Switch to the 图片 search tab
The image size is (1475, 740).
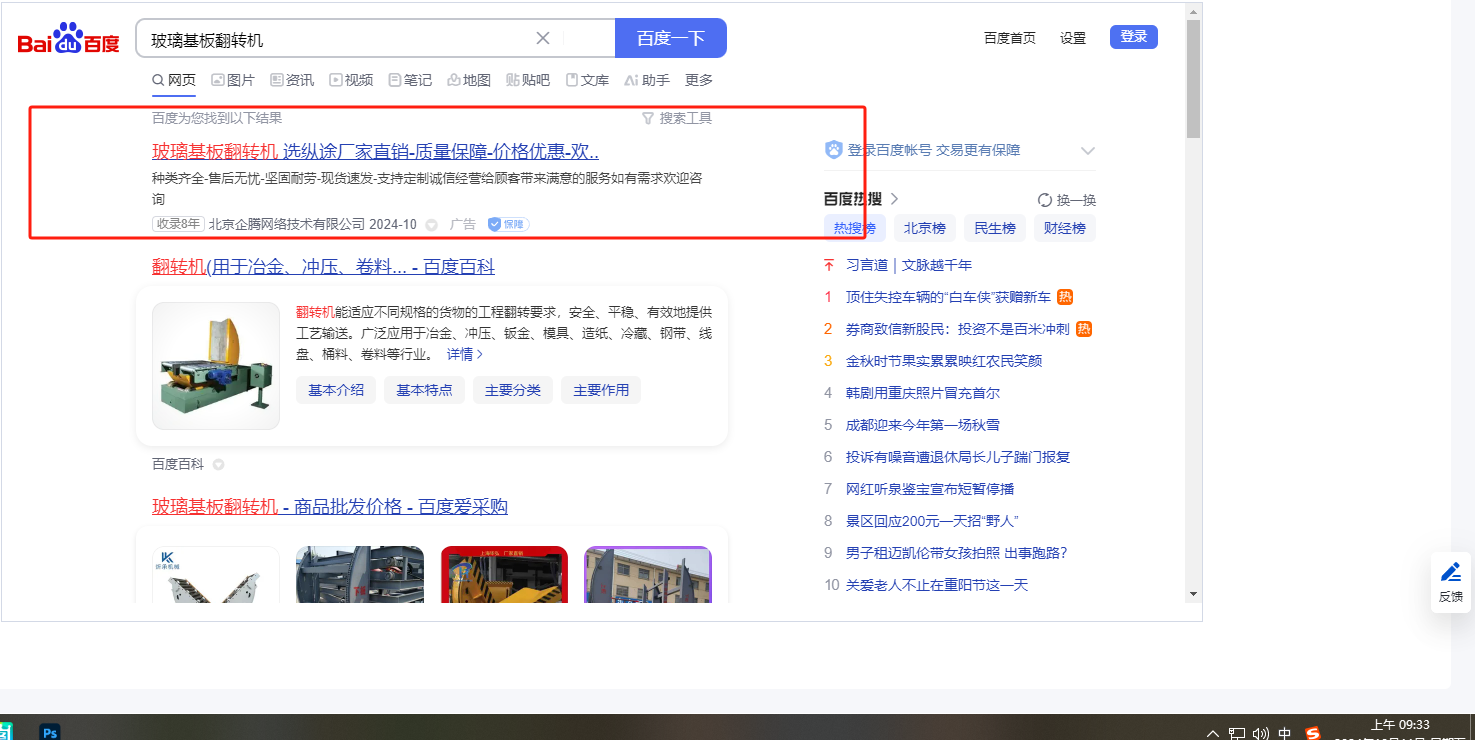(232, 80)
